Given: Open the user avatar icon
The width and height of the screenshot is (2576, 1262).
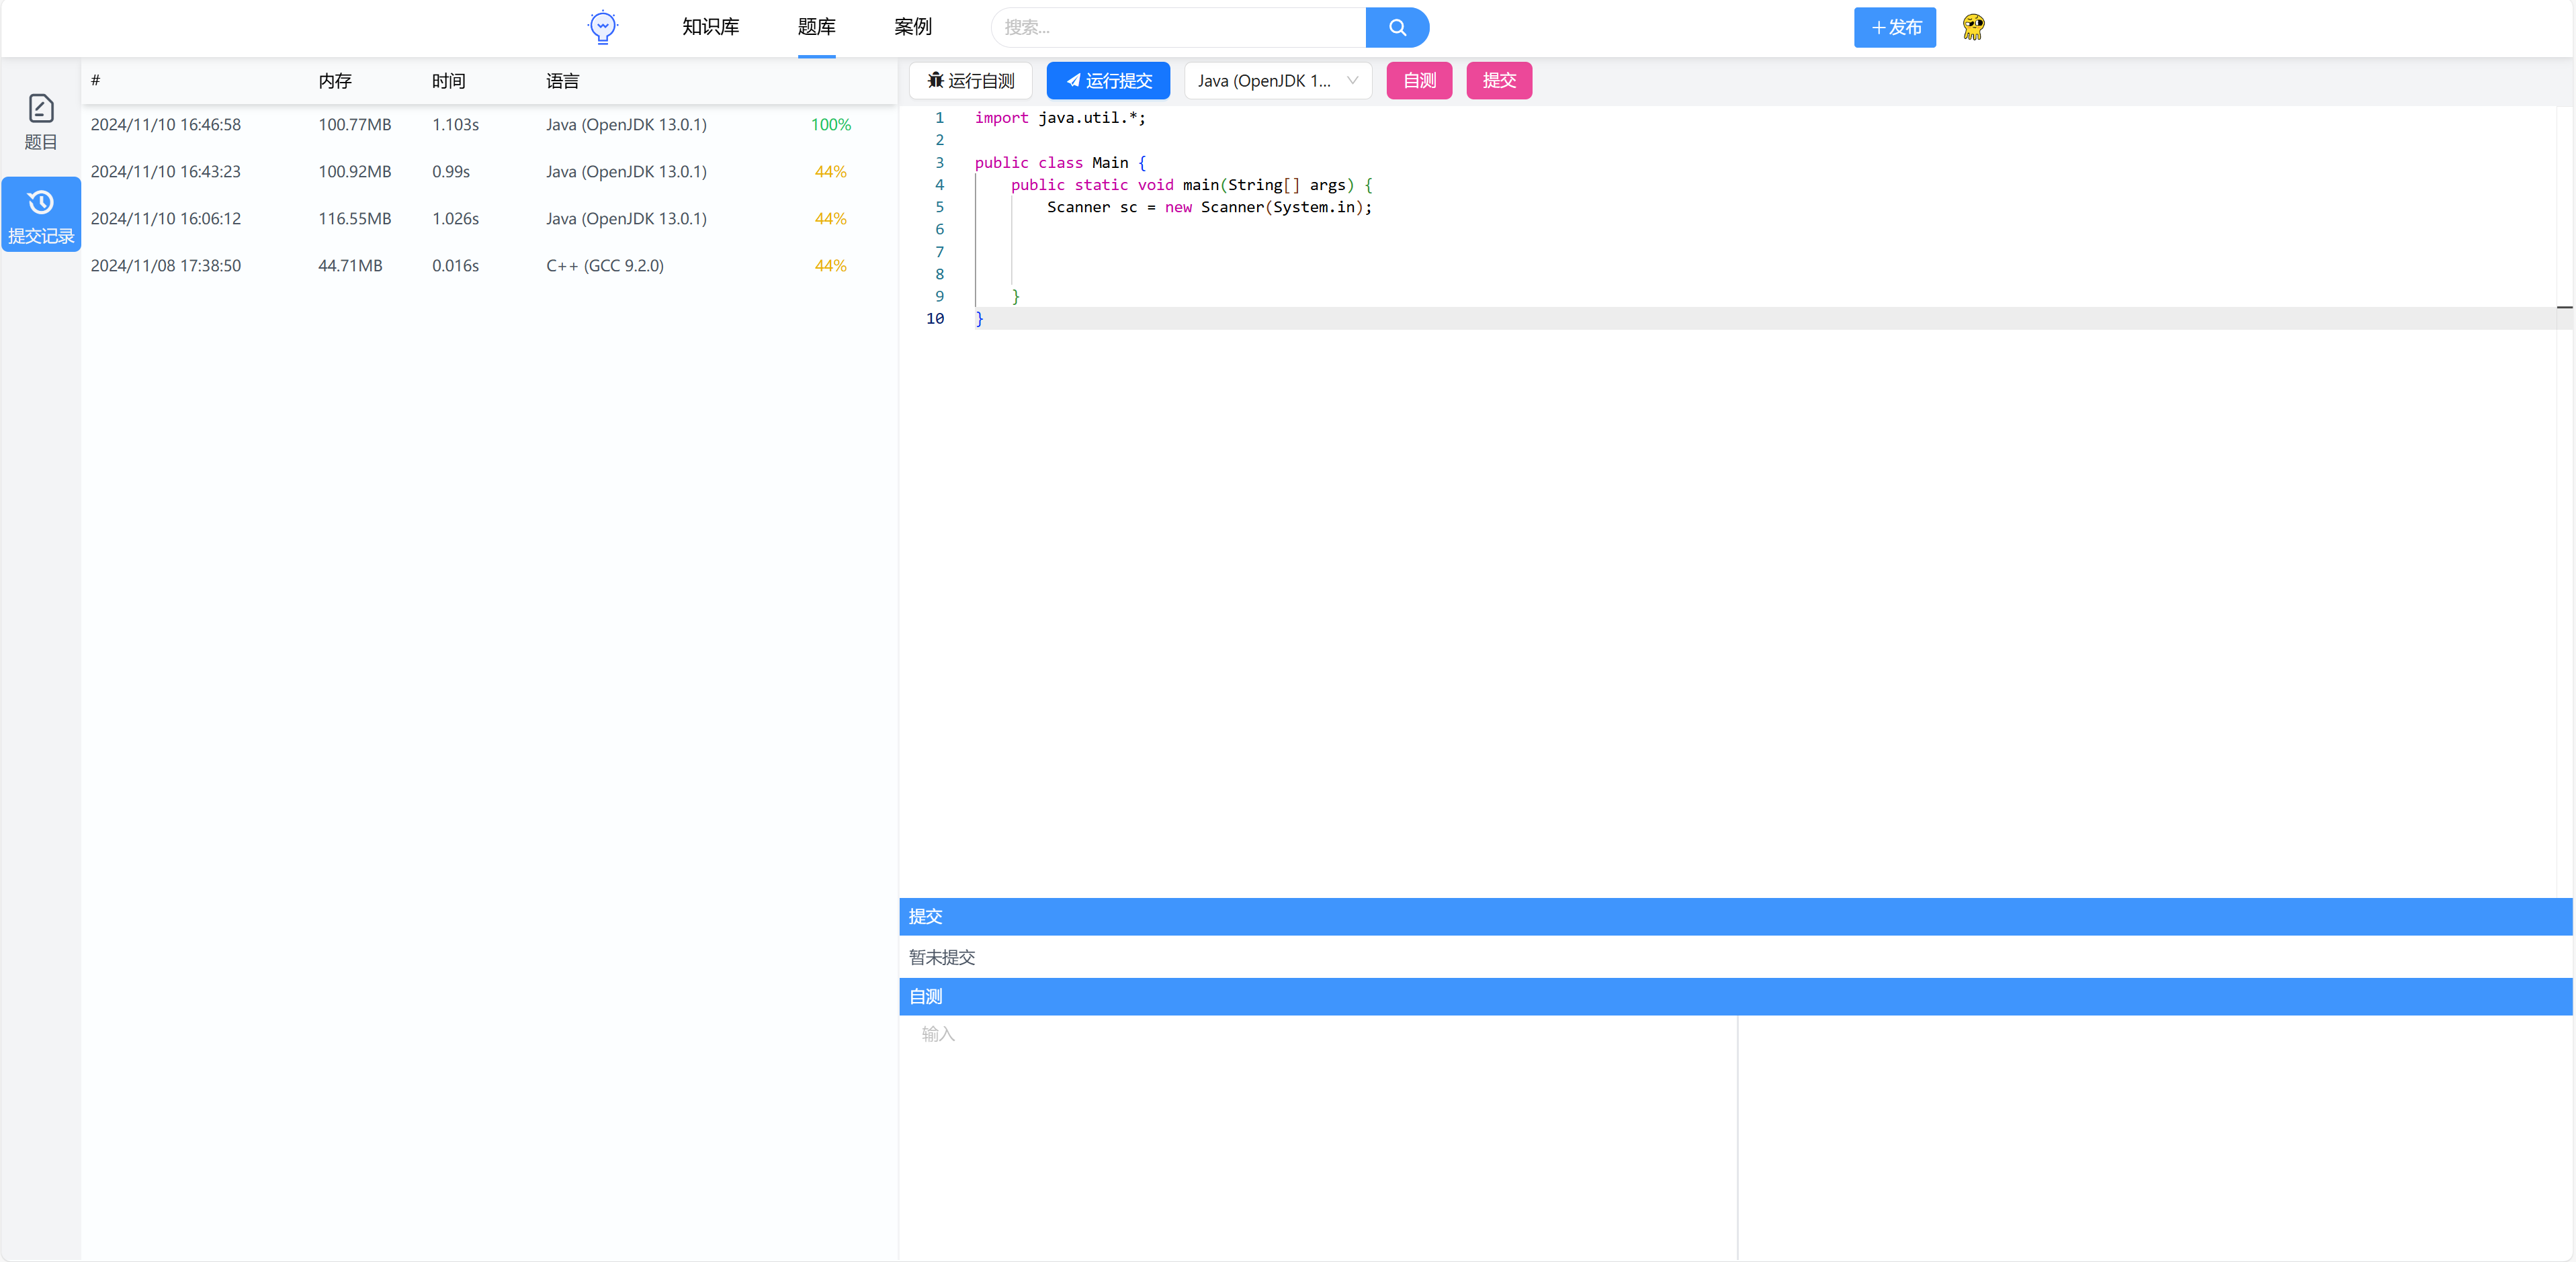Looking at the screenshot, I should coord(1972,27).
